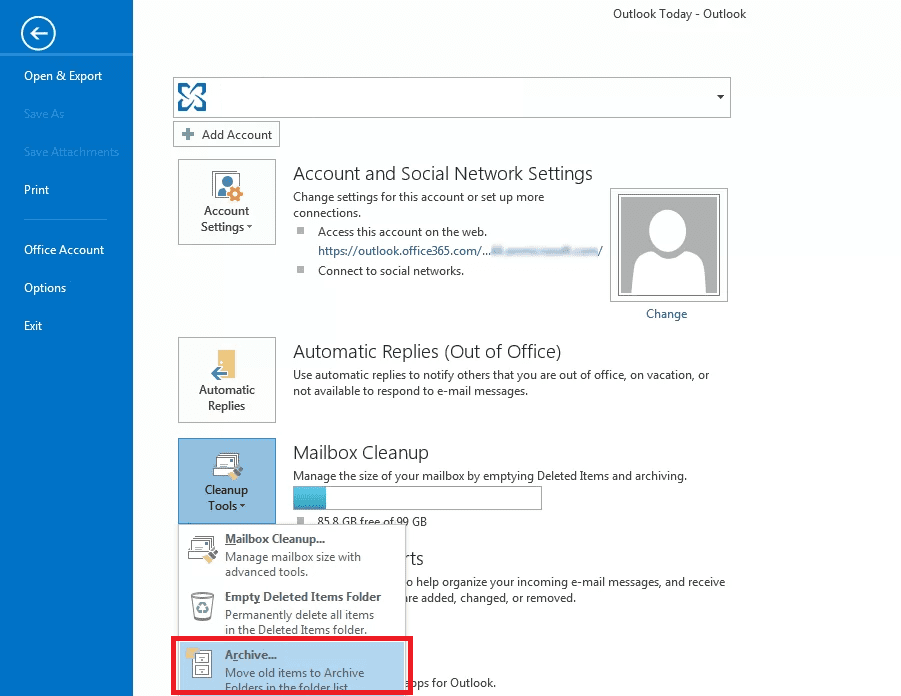The width and height of the screenshot is (901, 696).
Task: Click the recycle bin icon
Action: pyautogui.click(x=202, y=606)
